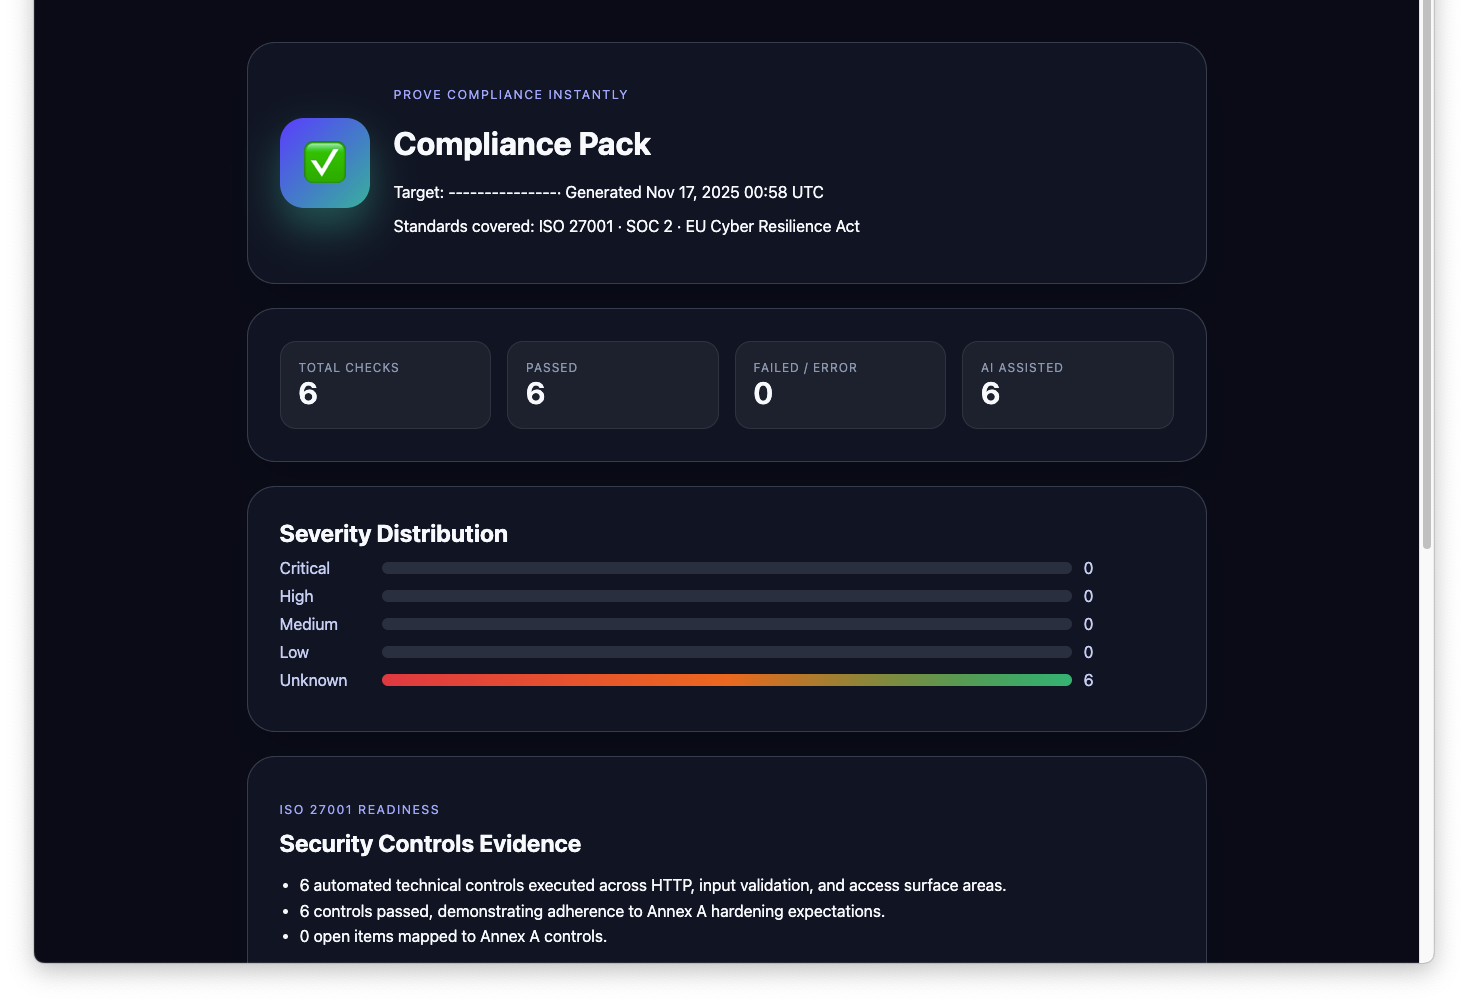1468x1005 pixels.
Task: Click the green checkmark Compliance Pack icon
Action: pyautogui.click(x=325, y=163)
